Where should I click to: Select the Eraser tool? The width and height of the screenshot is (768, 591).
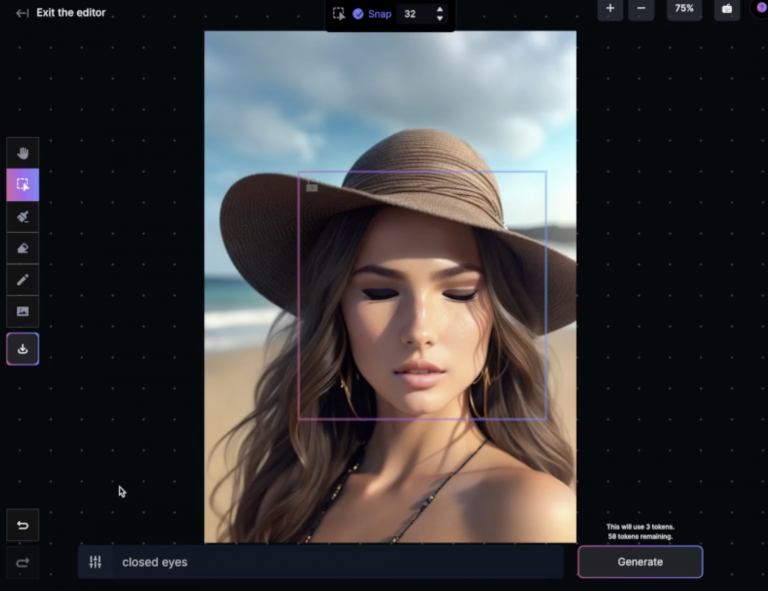click(x=22, y=248)
